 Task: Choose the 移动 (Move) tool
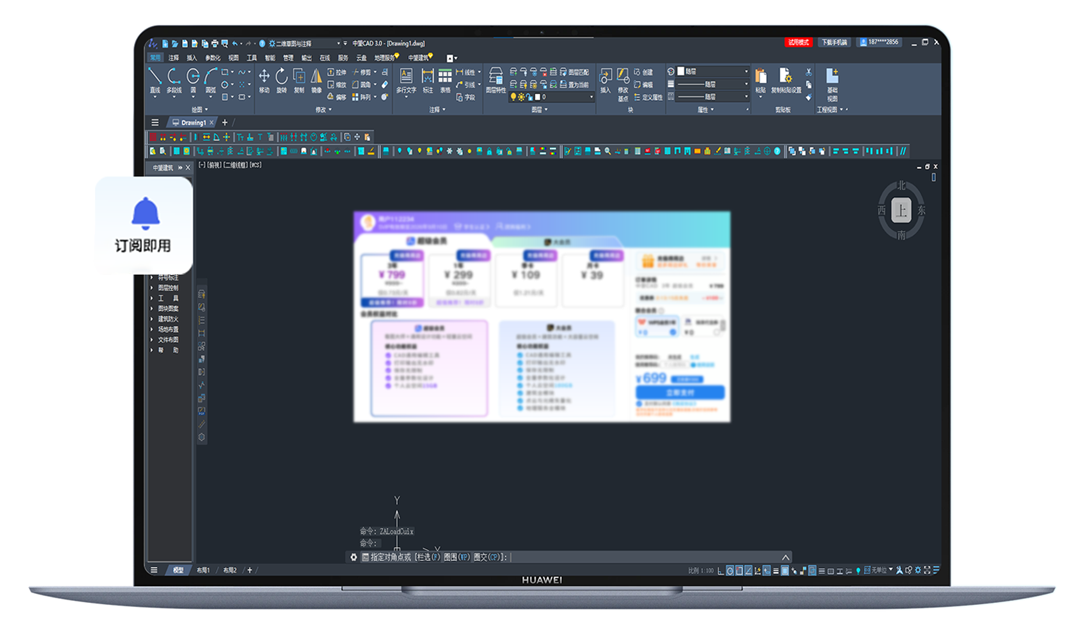264,80
